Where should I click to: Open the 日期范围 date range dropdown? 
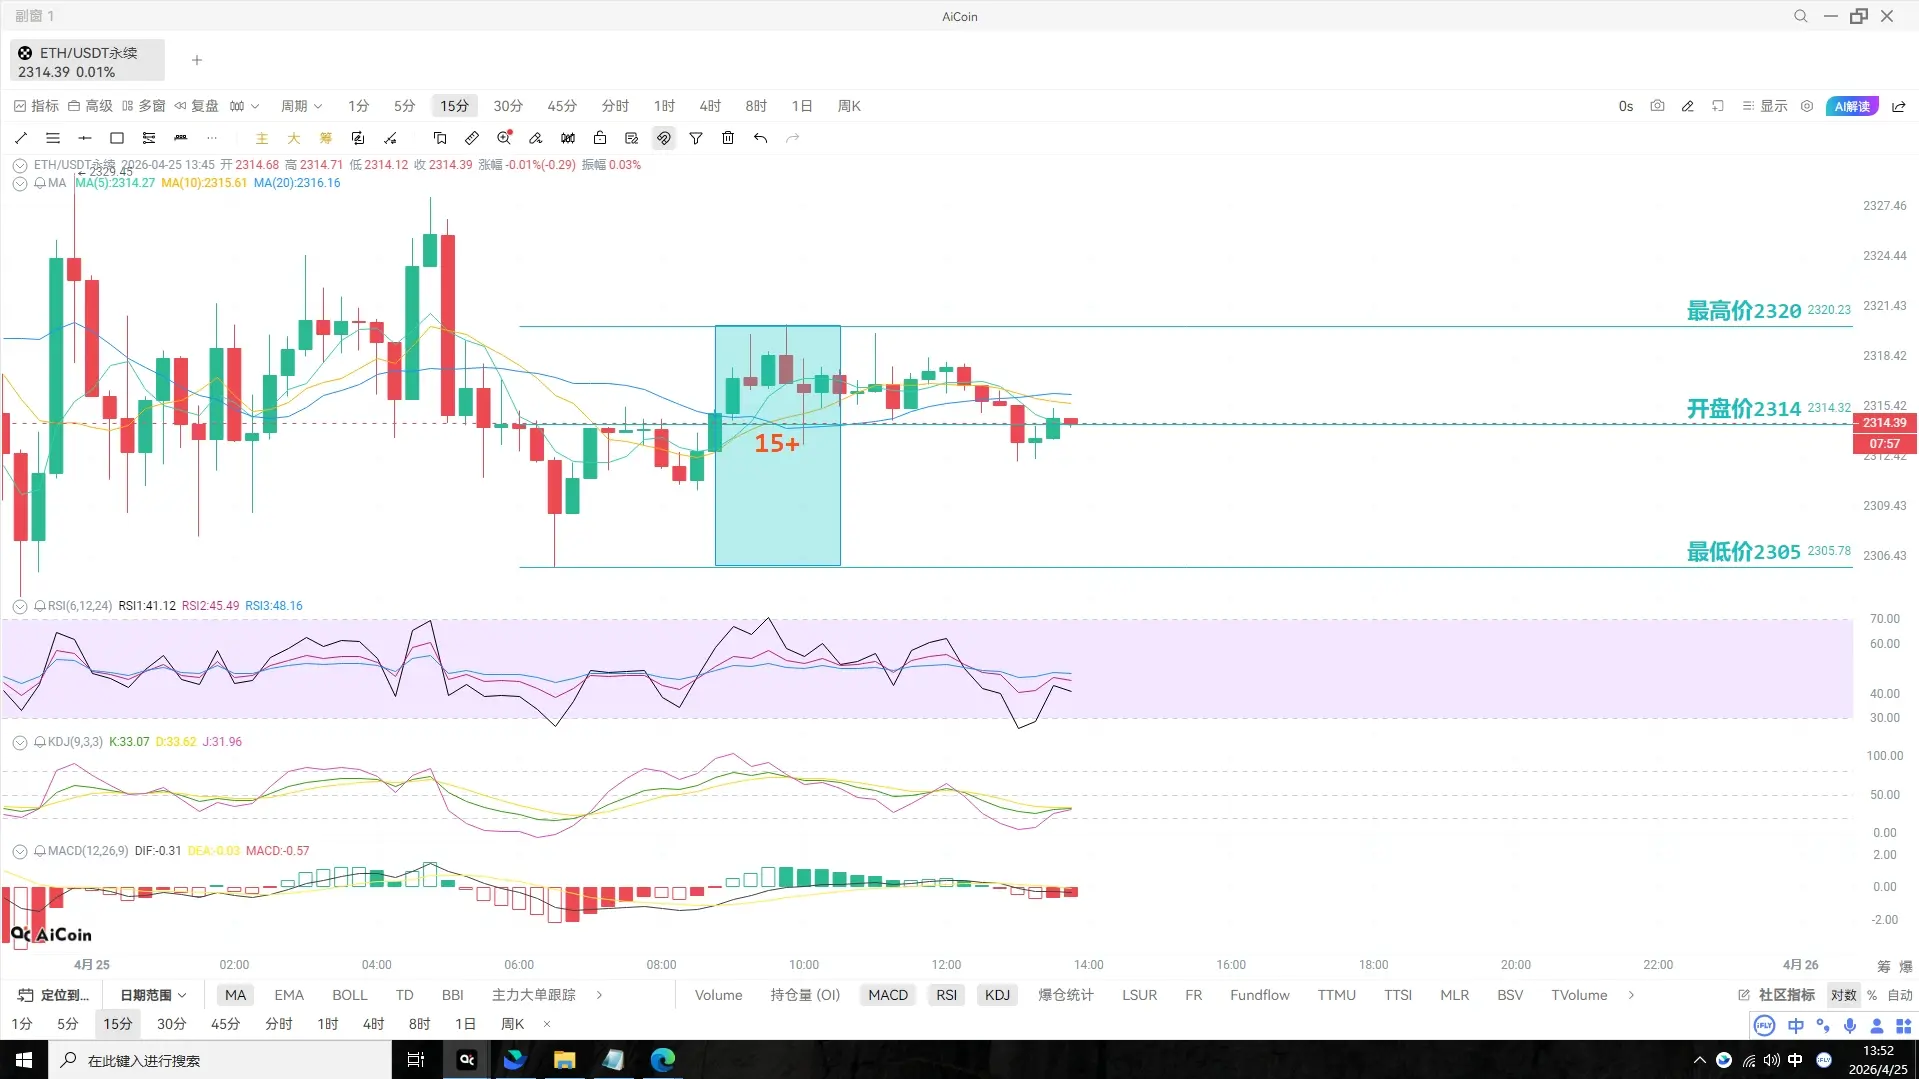[x=153, y=995]
